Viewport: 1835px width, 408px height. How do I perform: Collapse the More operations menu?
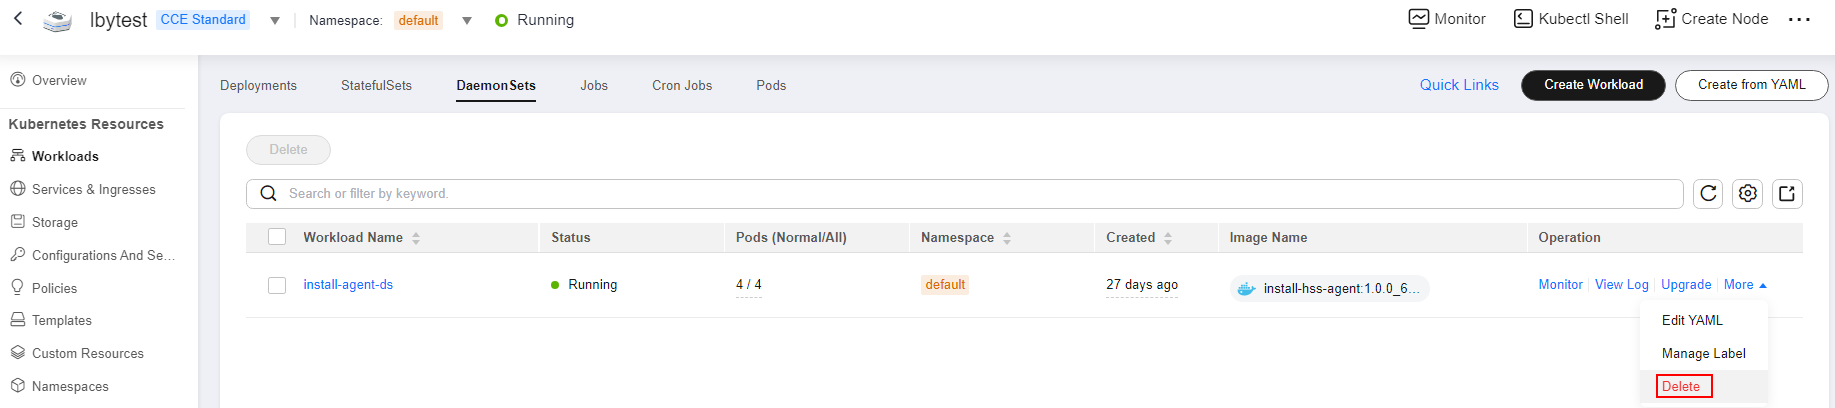coord(1745,285)
